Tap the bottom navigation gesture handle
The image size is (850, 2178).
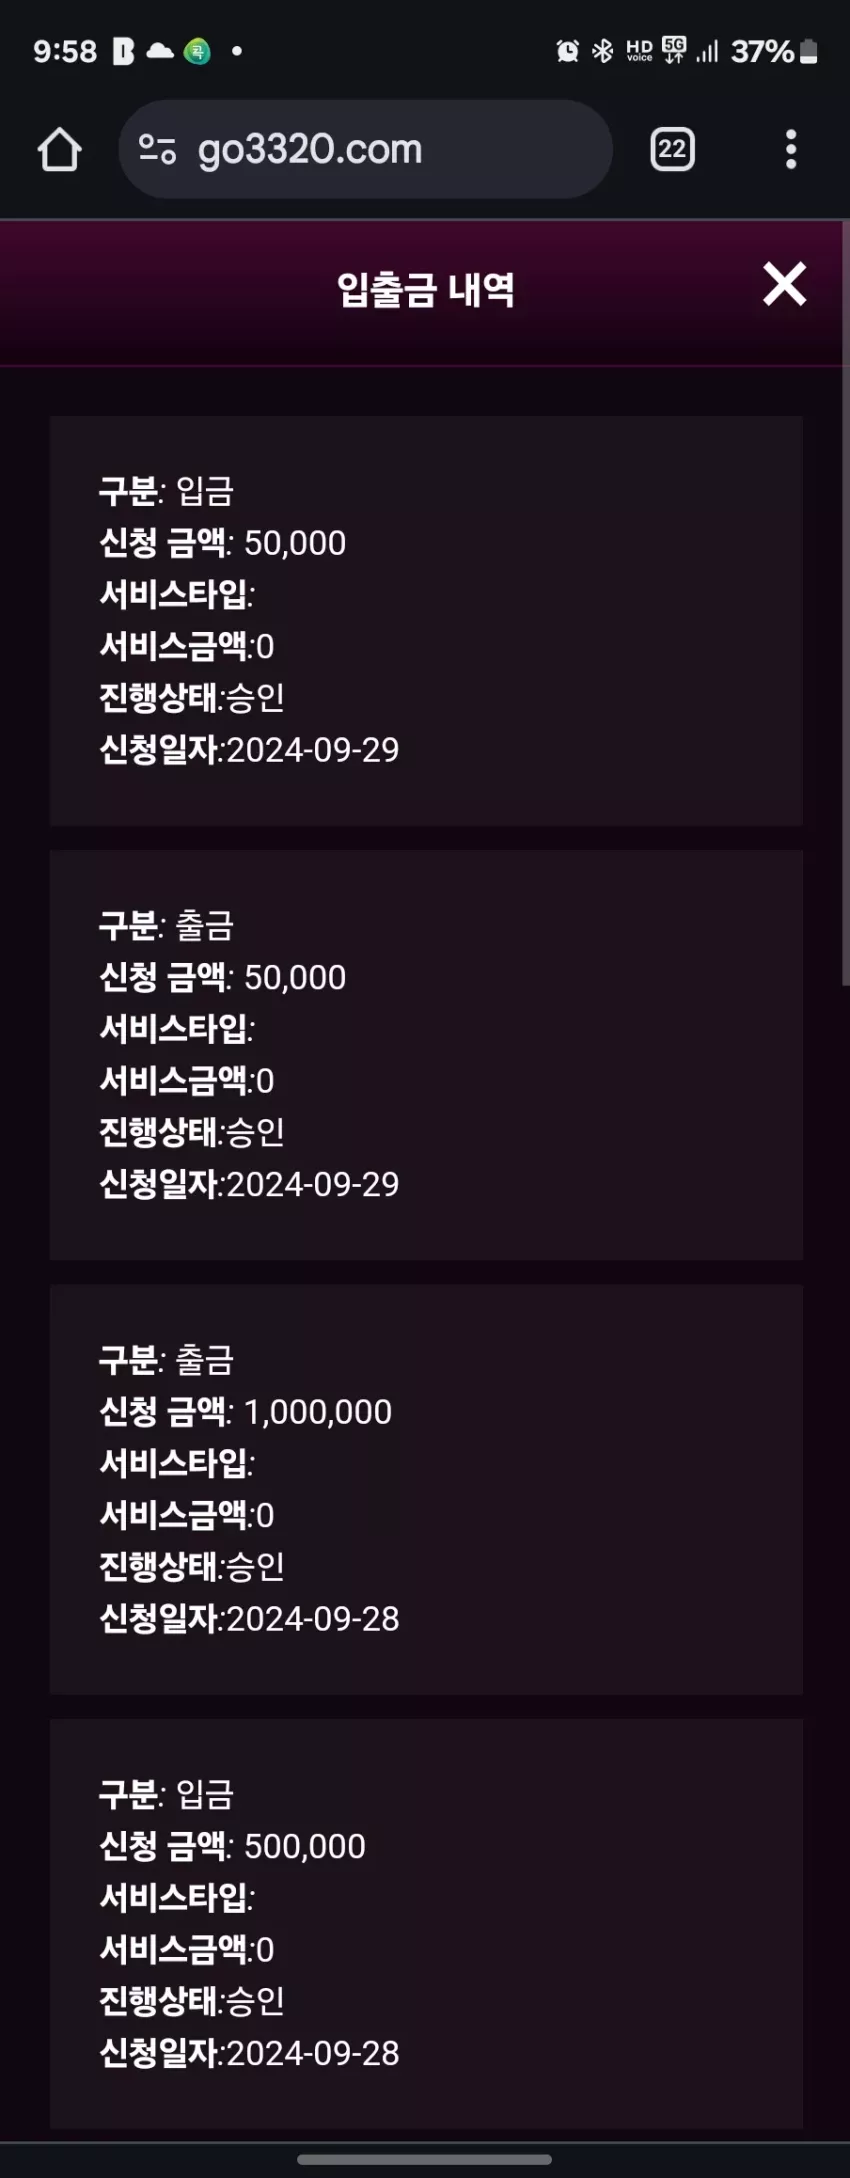425,2159
